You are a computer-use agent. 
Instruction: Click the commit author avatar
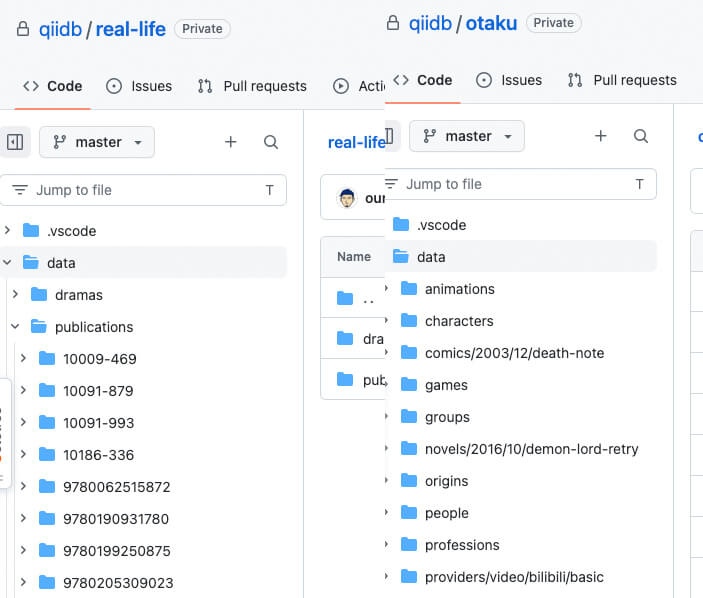[347, 198]
